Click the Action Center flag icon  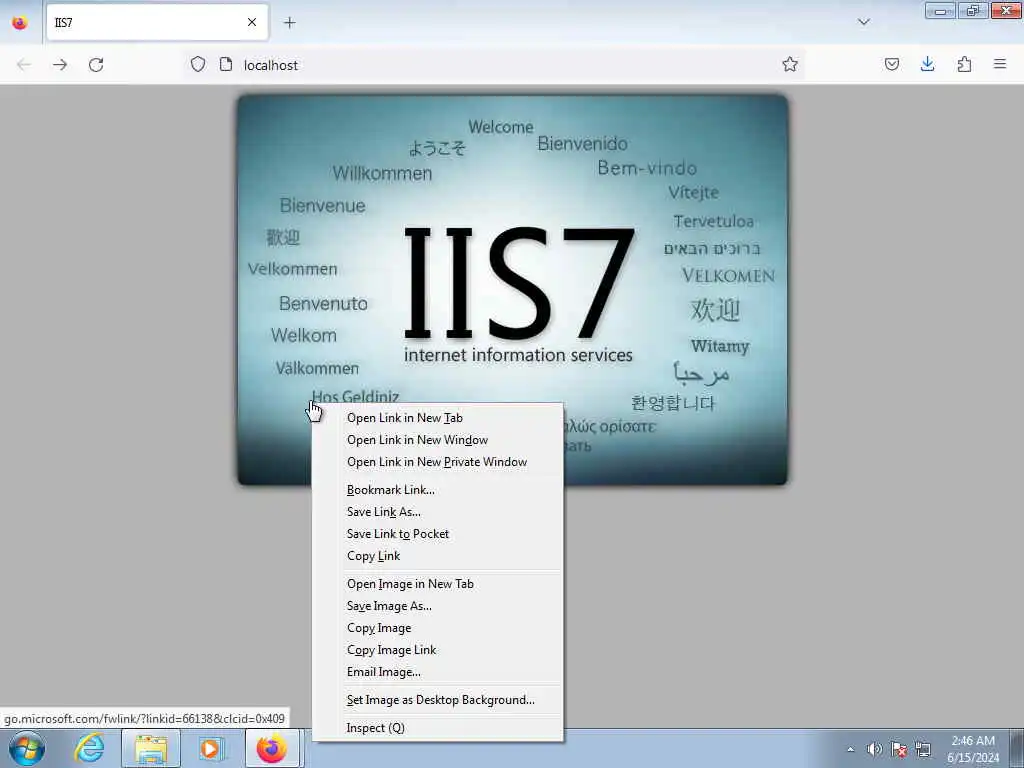[x=899, y=750]
